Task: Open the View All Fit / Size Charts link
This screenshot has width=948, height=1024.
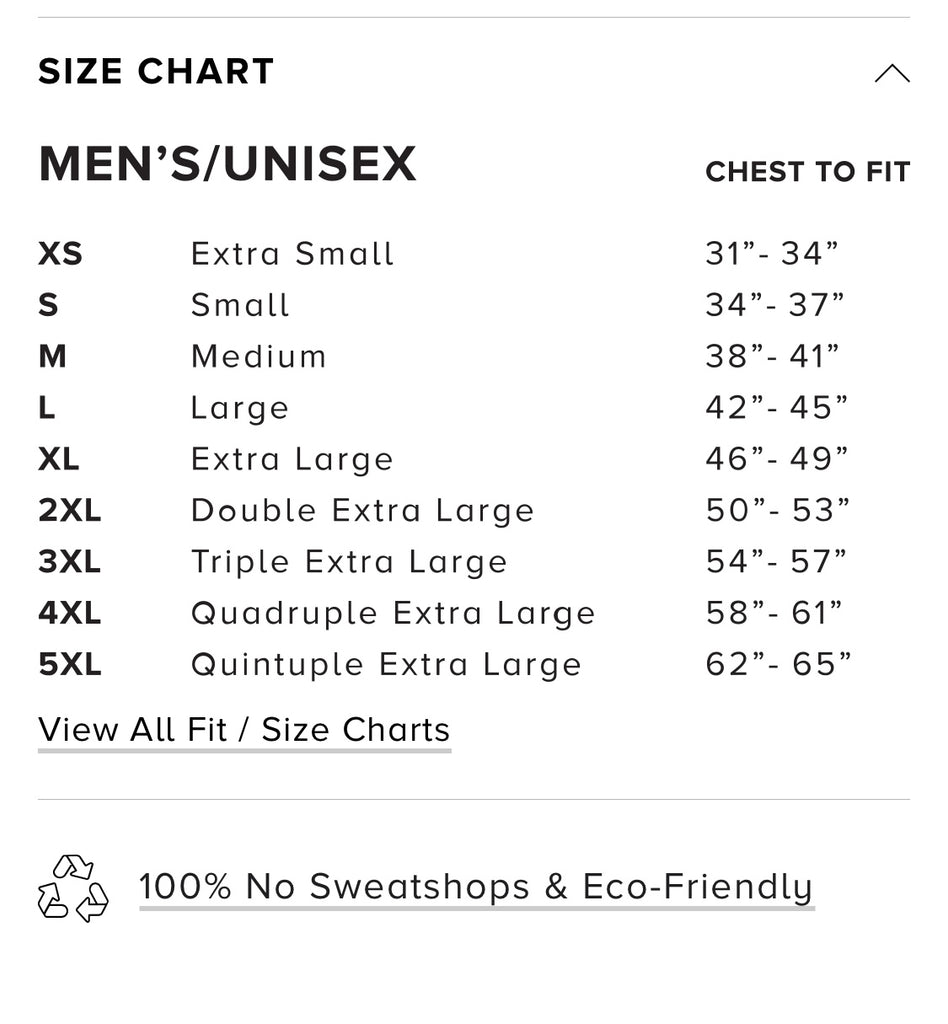Action: coord(244,730)
